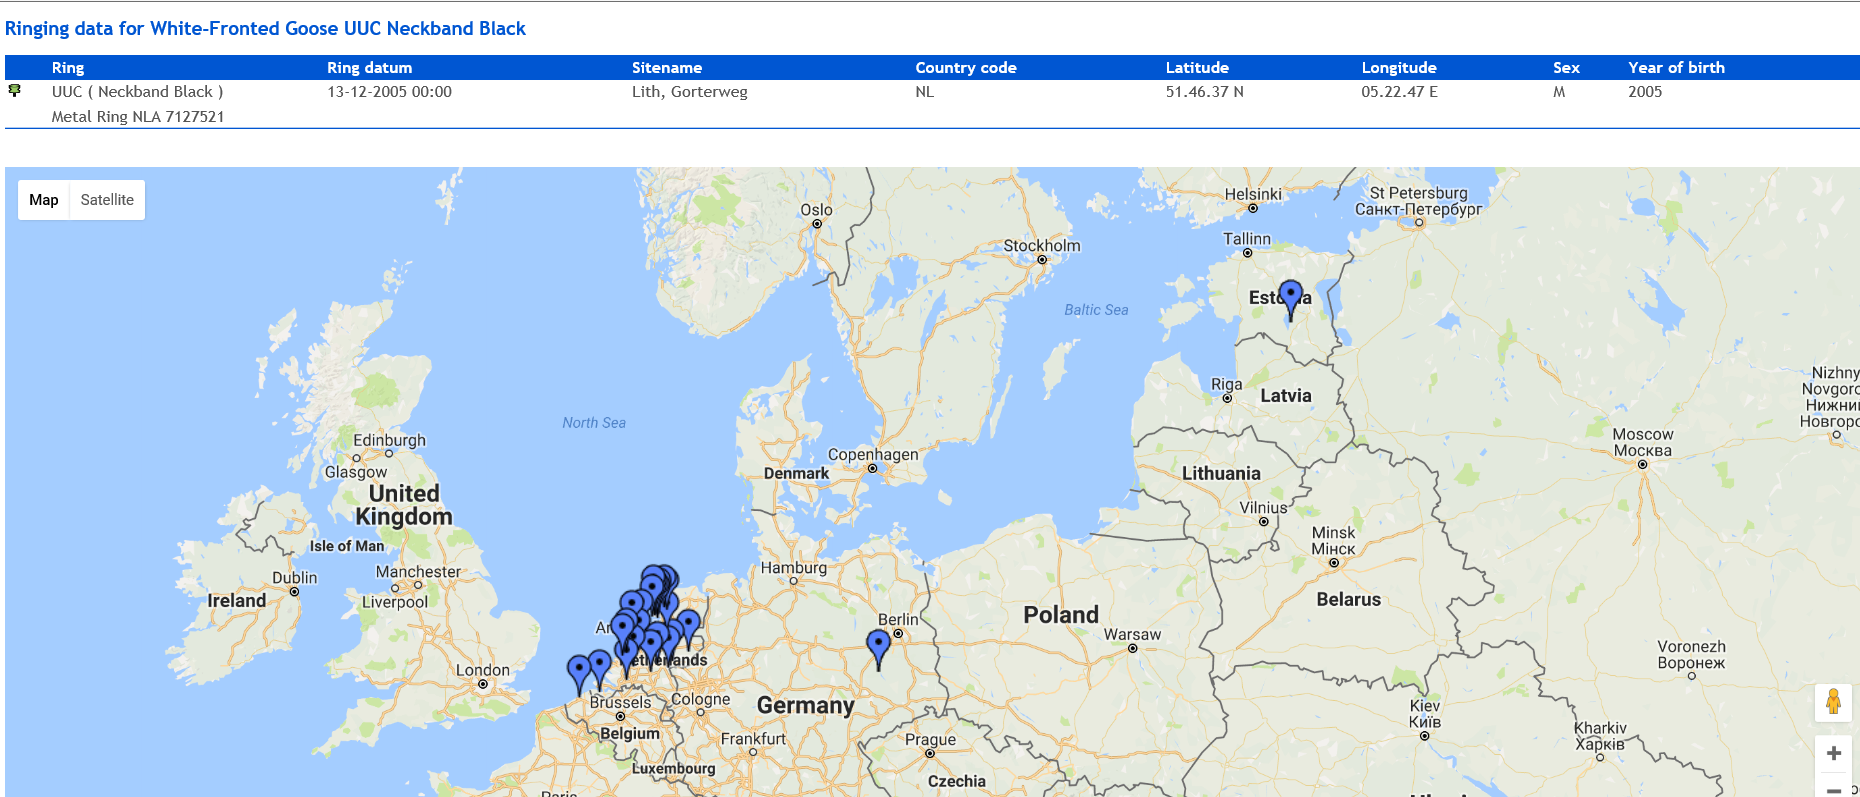Viewport: 1860px width, 797px height.
Task: Zoom in using the plus button
Action: [1833, 753]
